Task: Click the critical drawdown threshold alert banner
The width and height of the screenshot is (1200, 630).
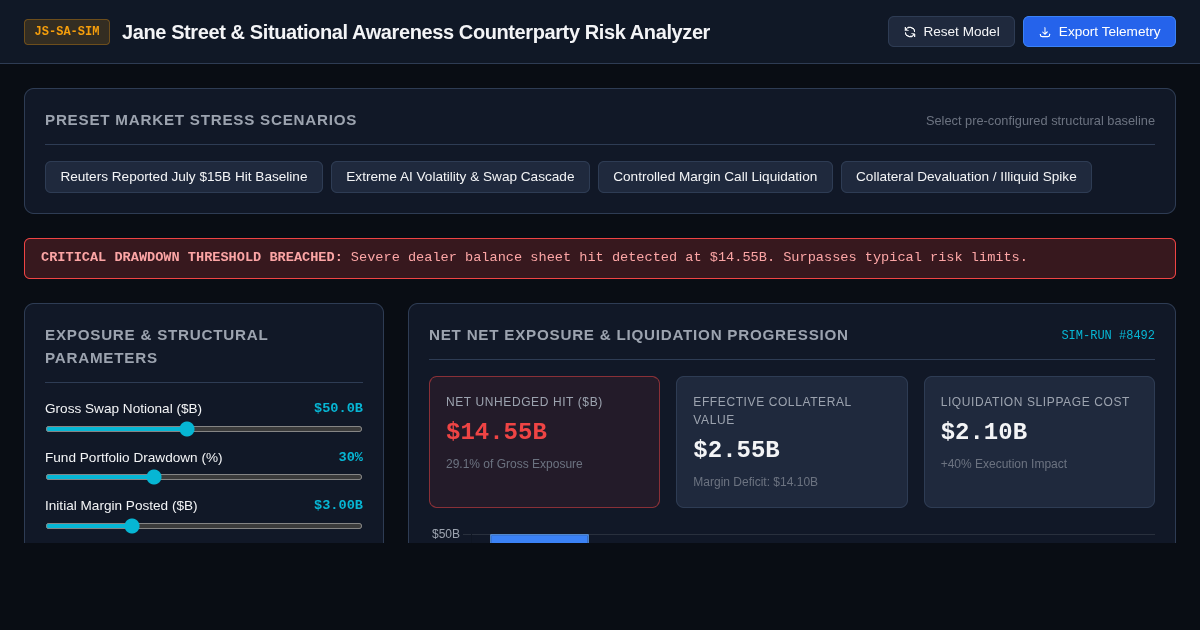Action: pyautogui.click(x=600, y=258)
